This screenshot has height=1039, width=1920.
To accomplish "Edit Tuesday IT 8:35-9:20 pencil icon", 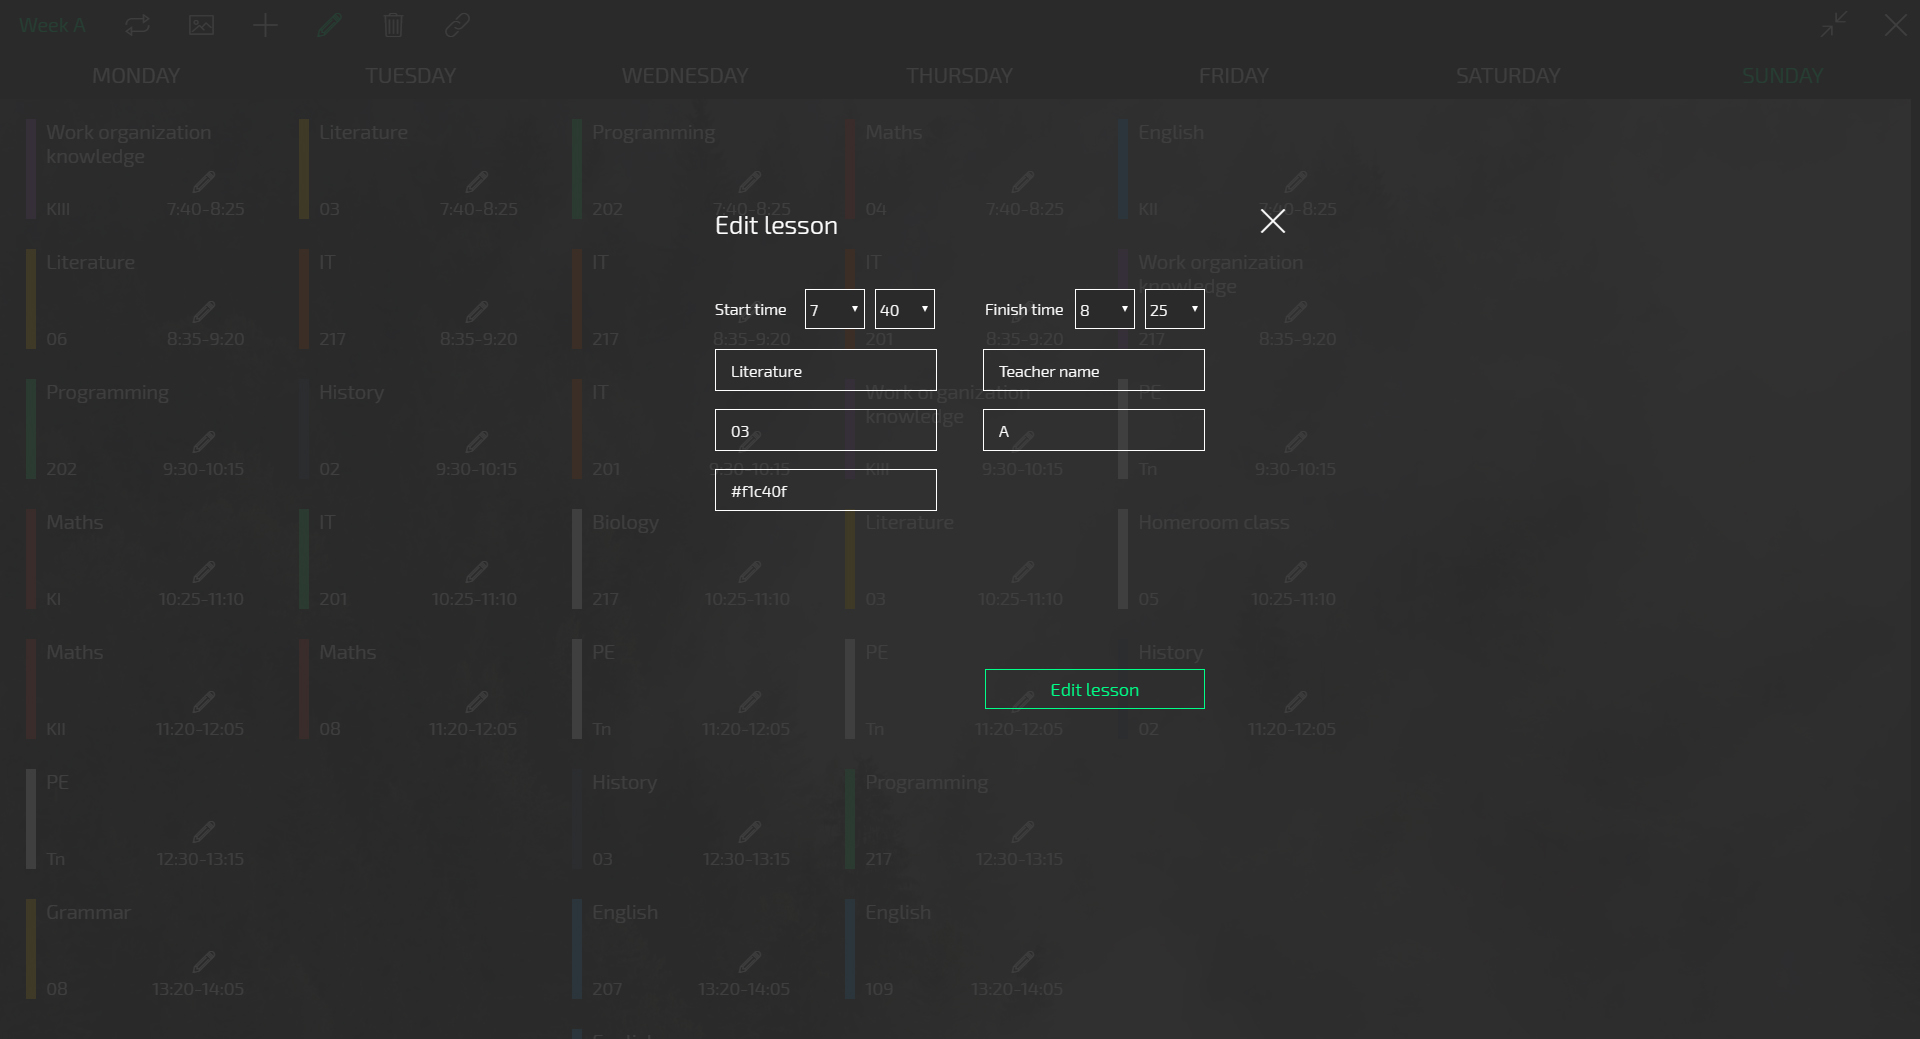I will pos(477,312).
